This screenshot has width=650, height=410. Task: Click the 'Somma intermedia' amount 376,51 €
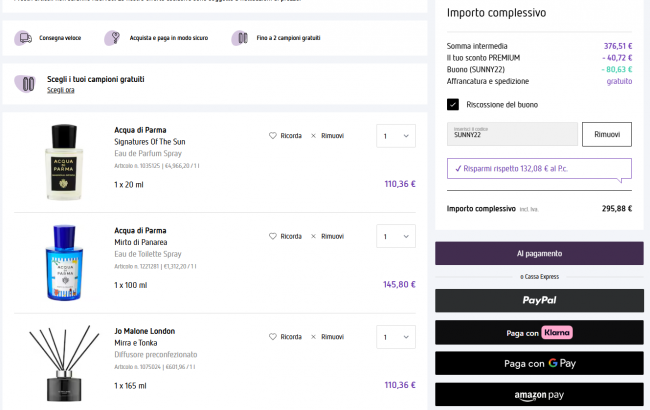point(618,46)
